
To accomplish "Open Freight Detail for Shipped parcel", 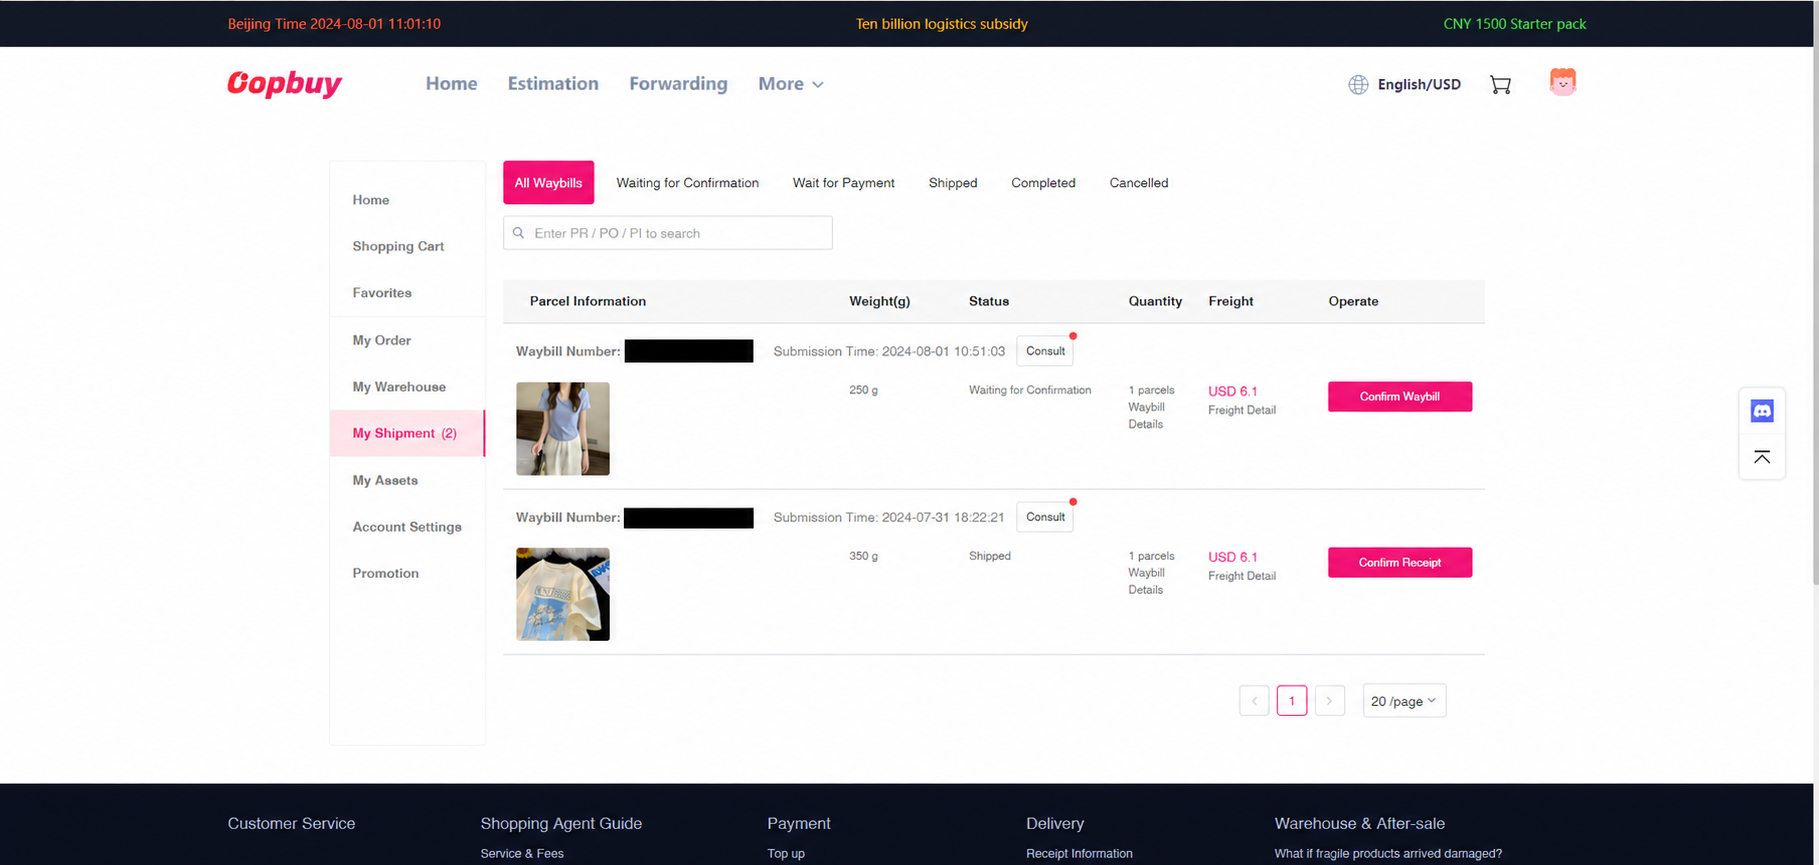I will pos(1241,576).
